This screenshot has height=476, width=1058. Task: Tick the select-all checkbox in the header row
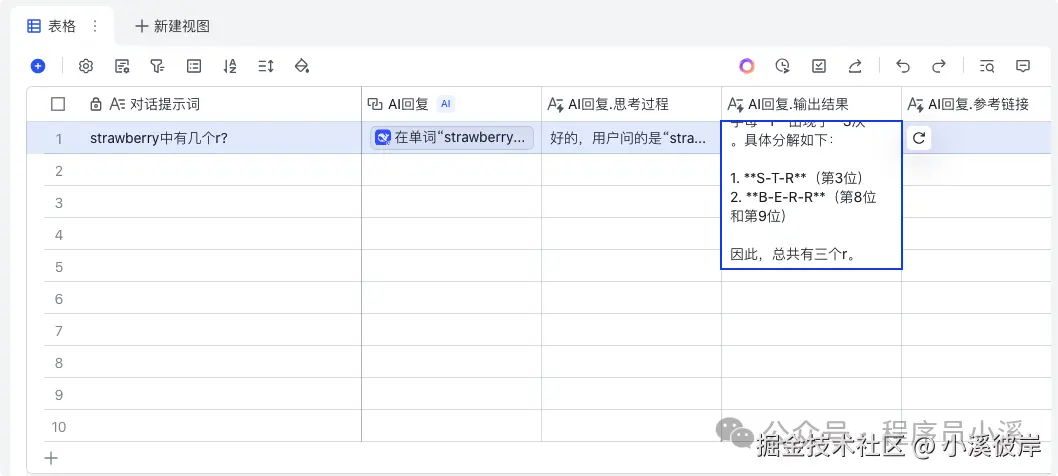point(58,104)
